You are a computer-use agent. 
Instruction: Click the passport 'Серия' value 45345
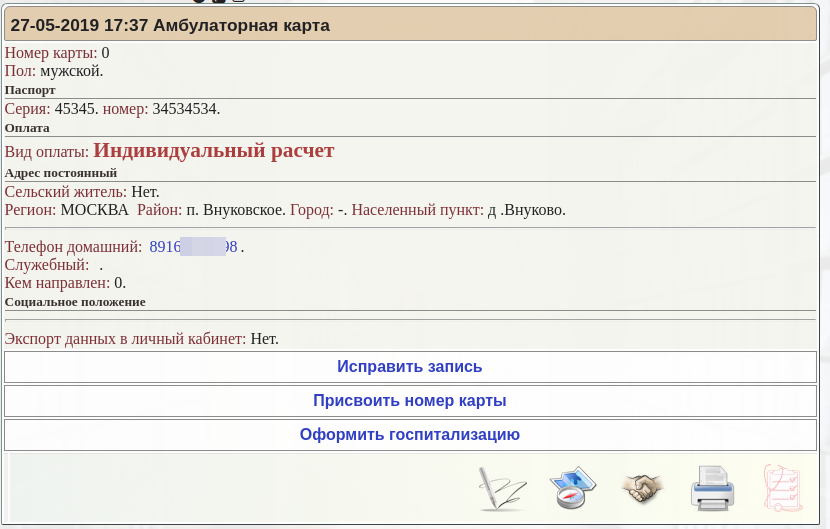point(74,109)
